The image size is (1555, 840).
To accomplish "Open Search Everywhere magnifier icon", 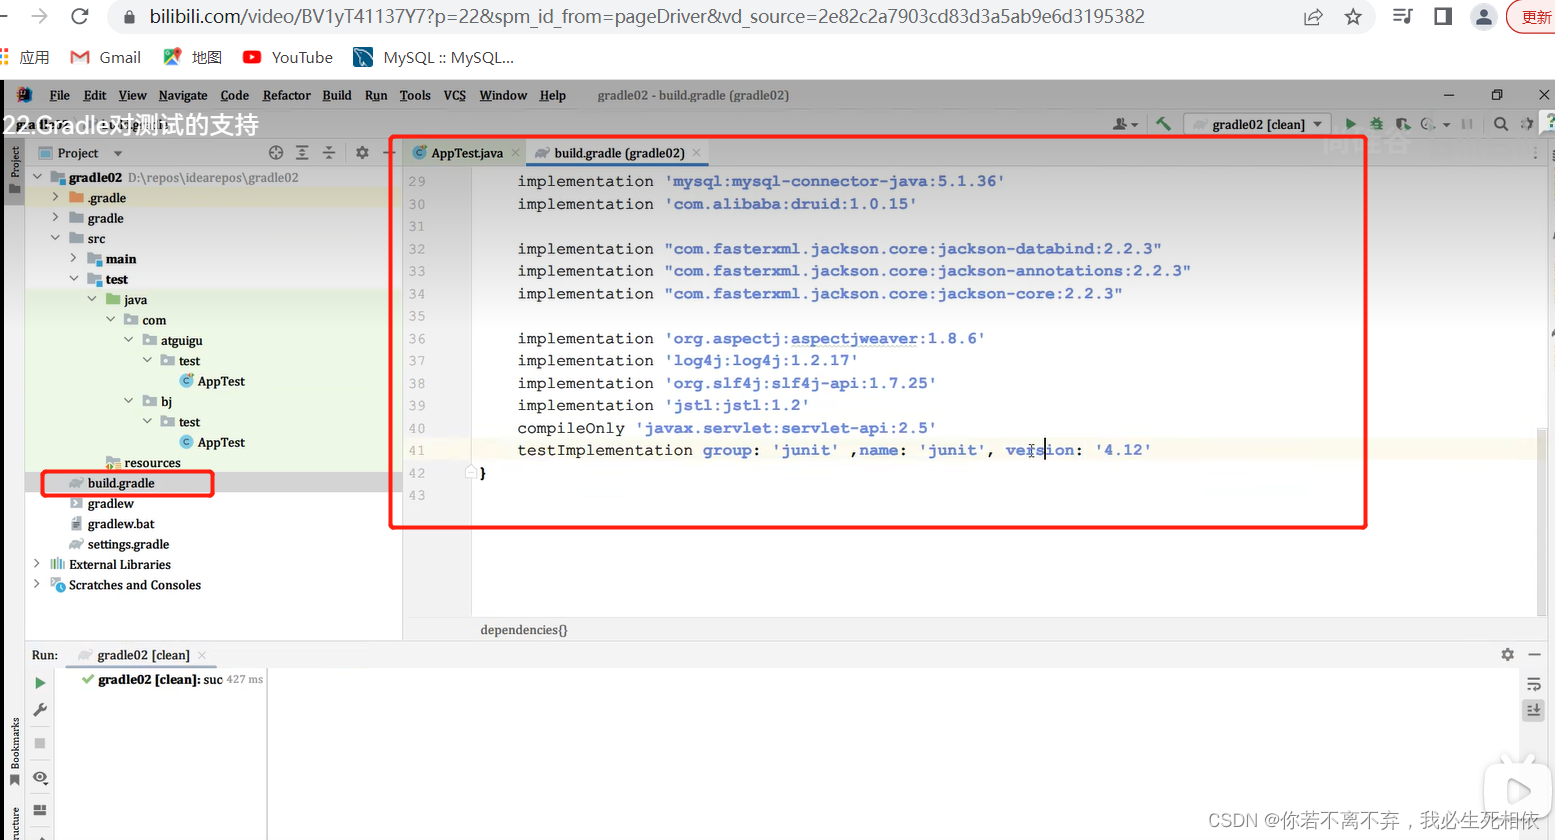I will [x=1501, y=124].
